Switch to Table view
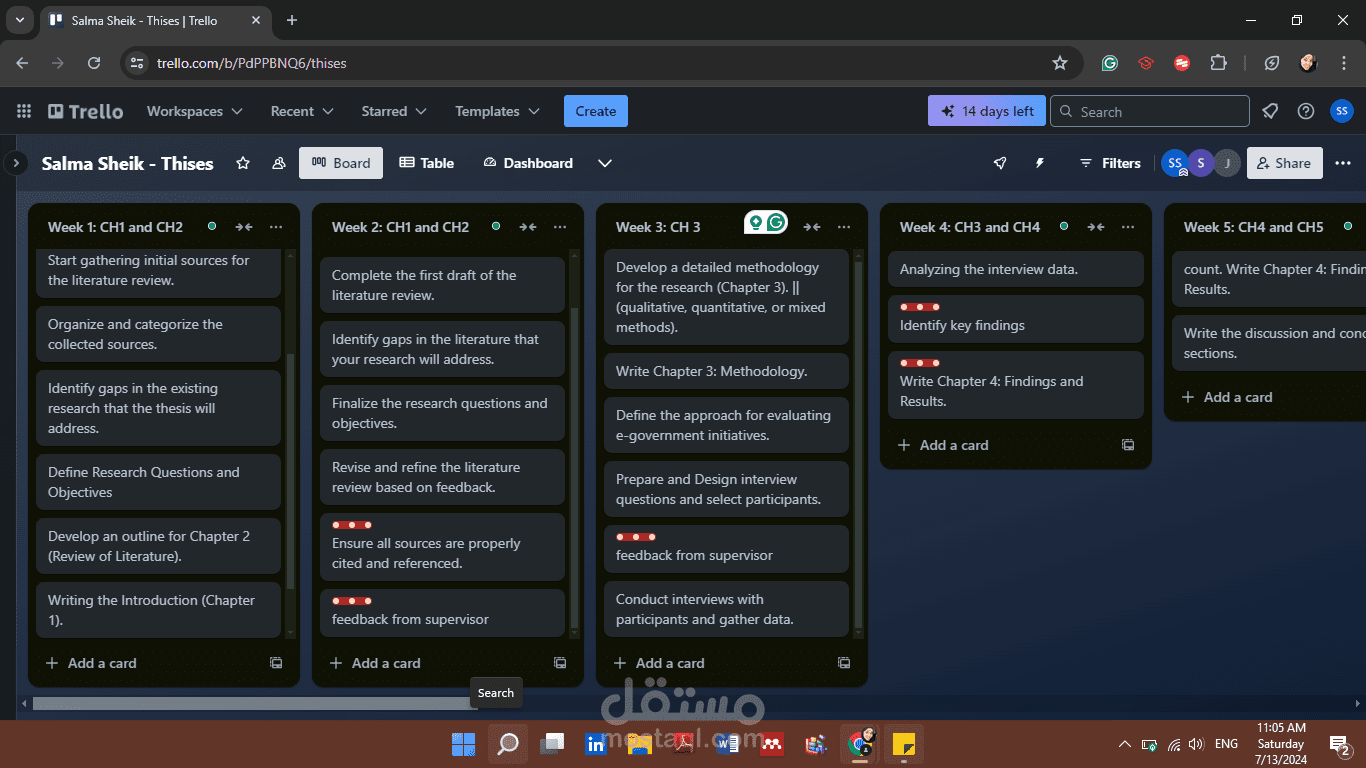 426,163
